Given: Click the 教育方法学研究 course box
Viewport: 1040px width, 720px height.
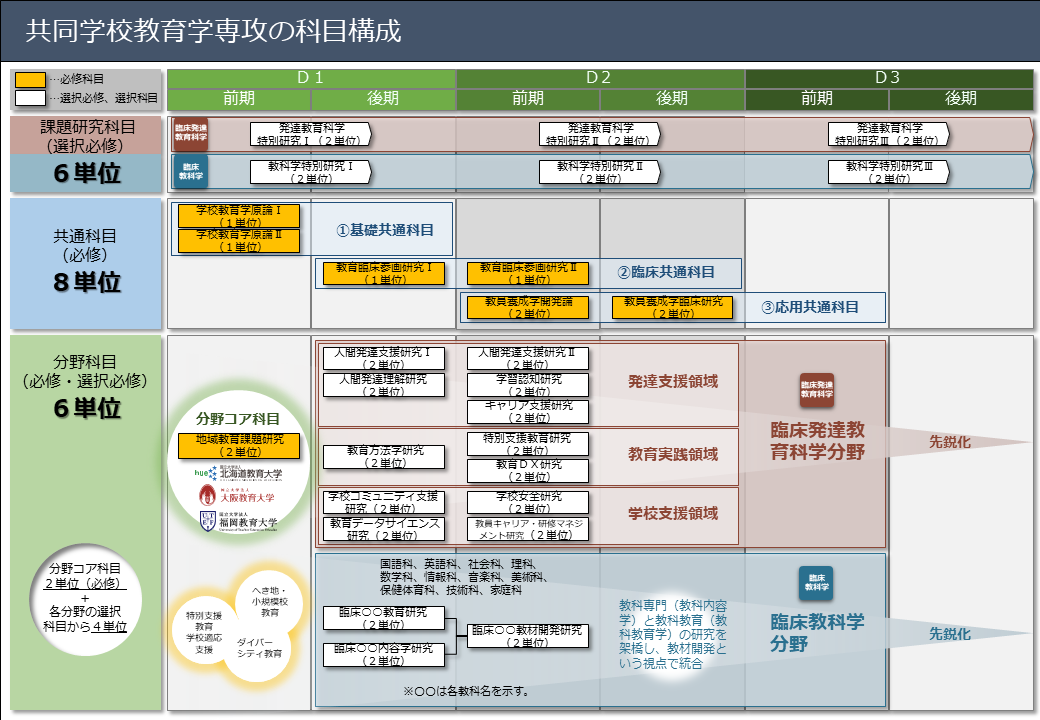Looking at the screenshot, I should (383, 457).
